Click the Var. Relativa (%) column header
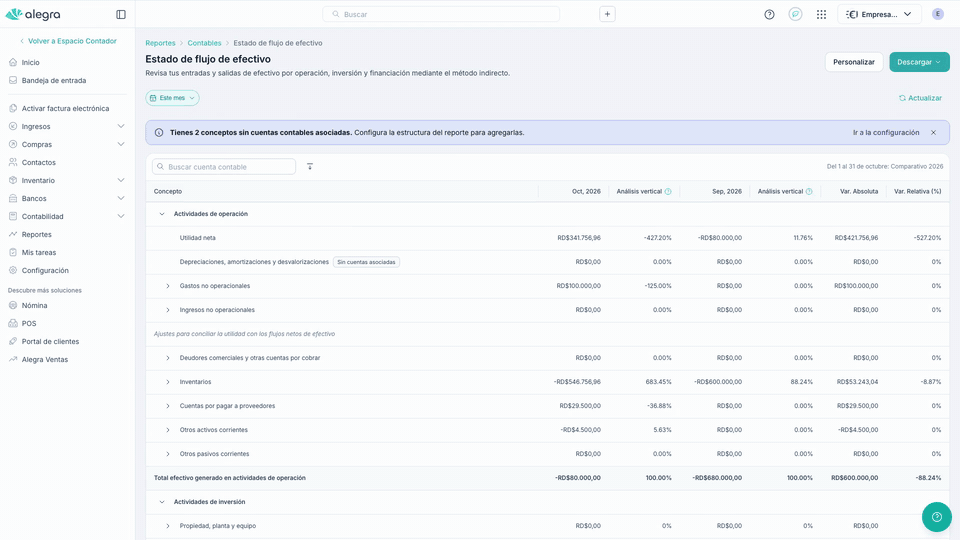960x540 pixels. coord(917,192)
